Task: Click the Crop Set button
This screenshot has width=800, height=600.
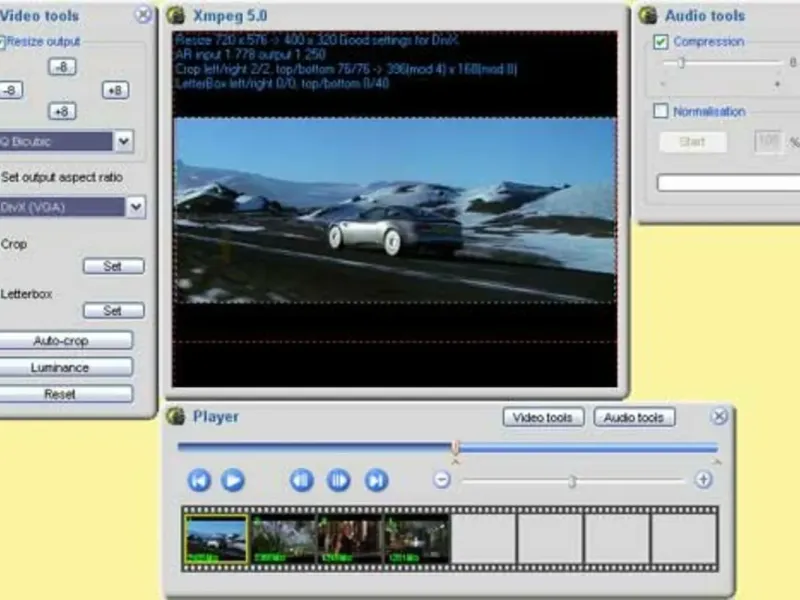Action: pos(113,266)
